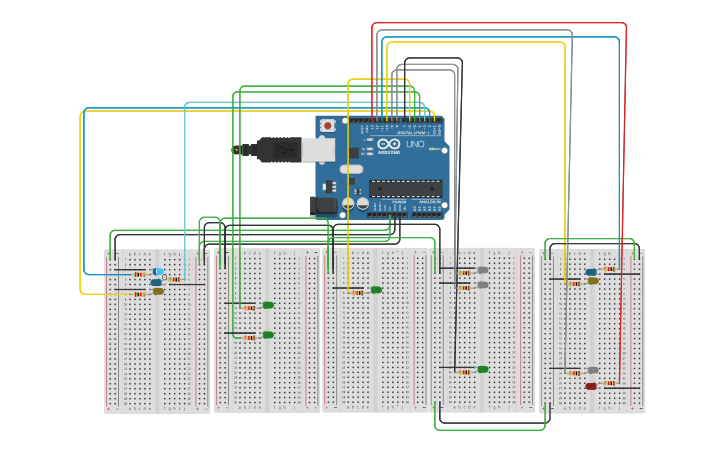725x453 pixels.
Task: Select the red LED on the rightmost breadboard
Action: (591, 386)
